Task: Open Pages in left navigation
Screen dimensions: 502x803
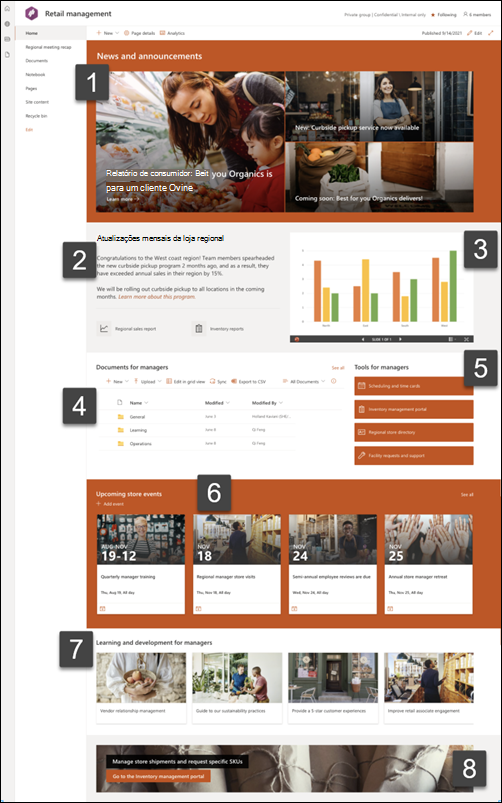Action: click(31, 88)
